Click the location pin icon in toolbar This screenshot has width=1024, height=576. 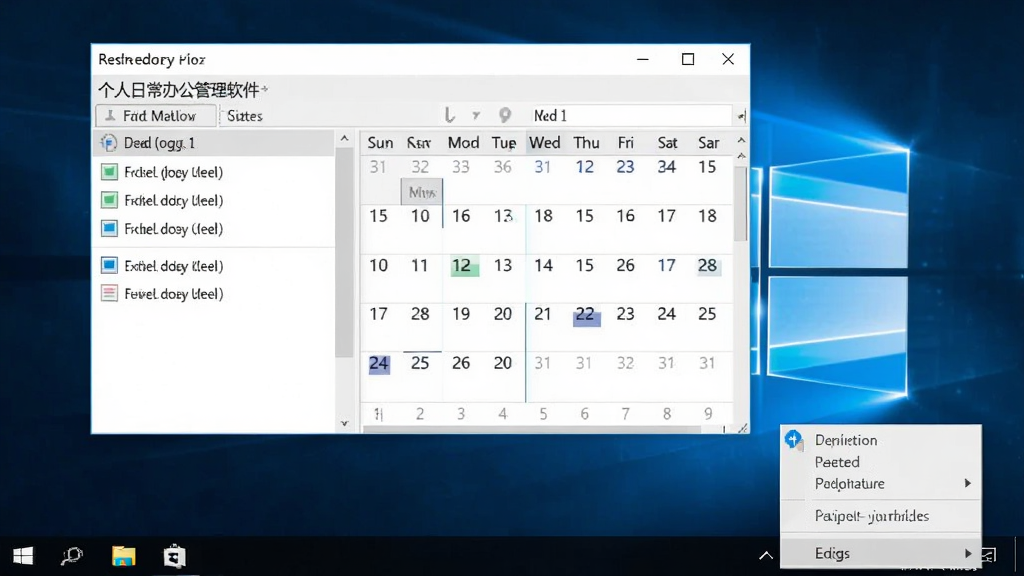point(505,115)
